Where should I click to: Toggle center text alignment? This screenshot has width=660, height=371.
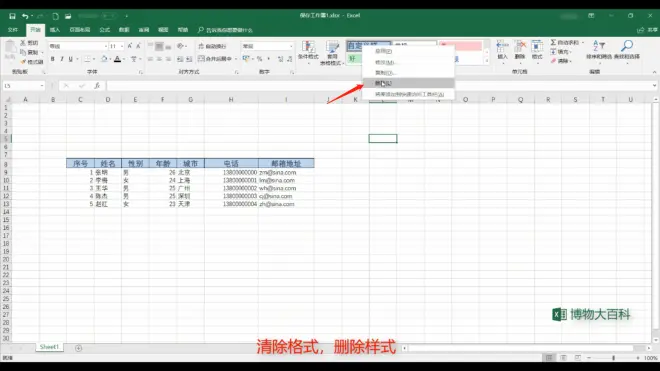pyautogui.click(x=159, y=59)
